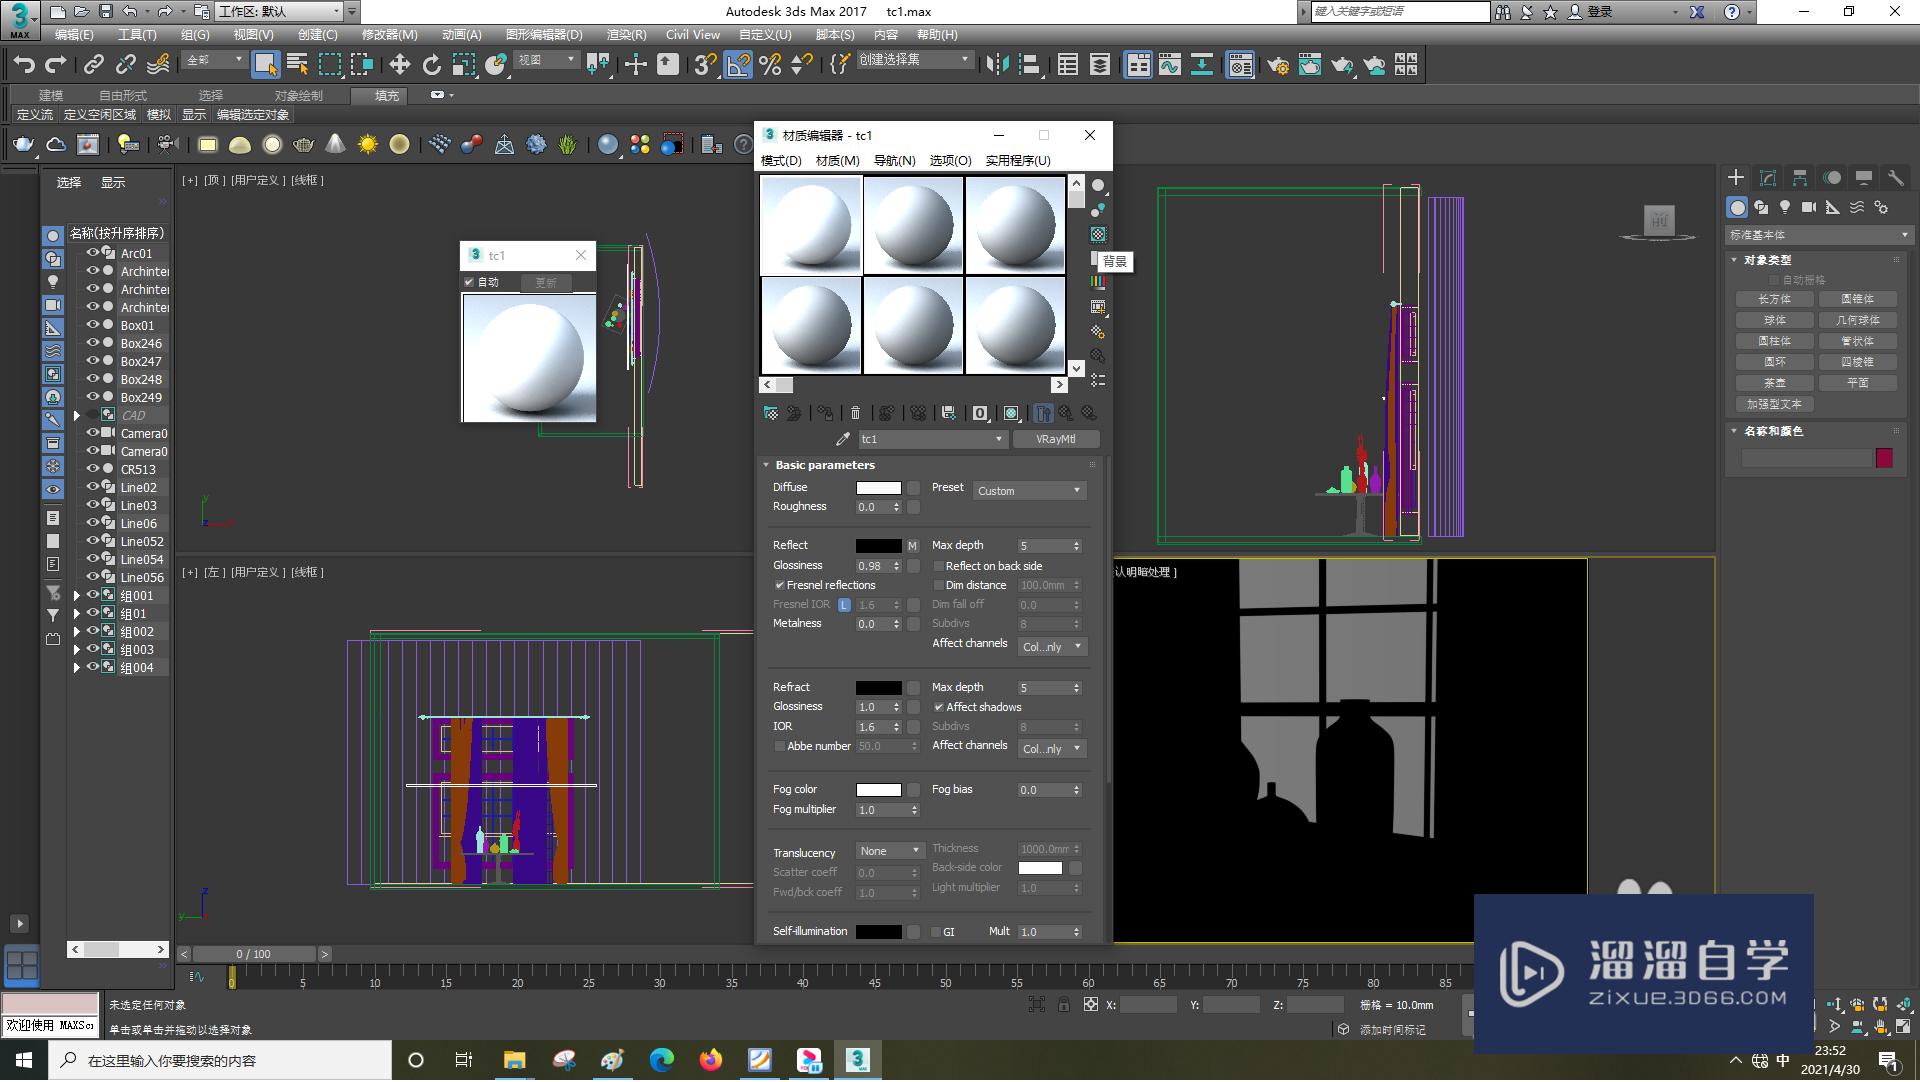Click the 长方体 object type button
The height and width of the screenshot is (1082, 1920).
click(x=1774, y=299)
